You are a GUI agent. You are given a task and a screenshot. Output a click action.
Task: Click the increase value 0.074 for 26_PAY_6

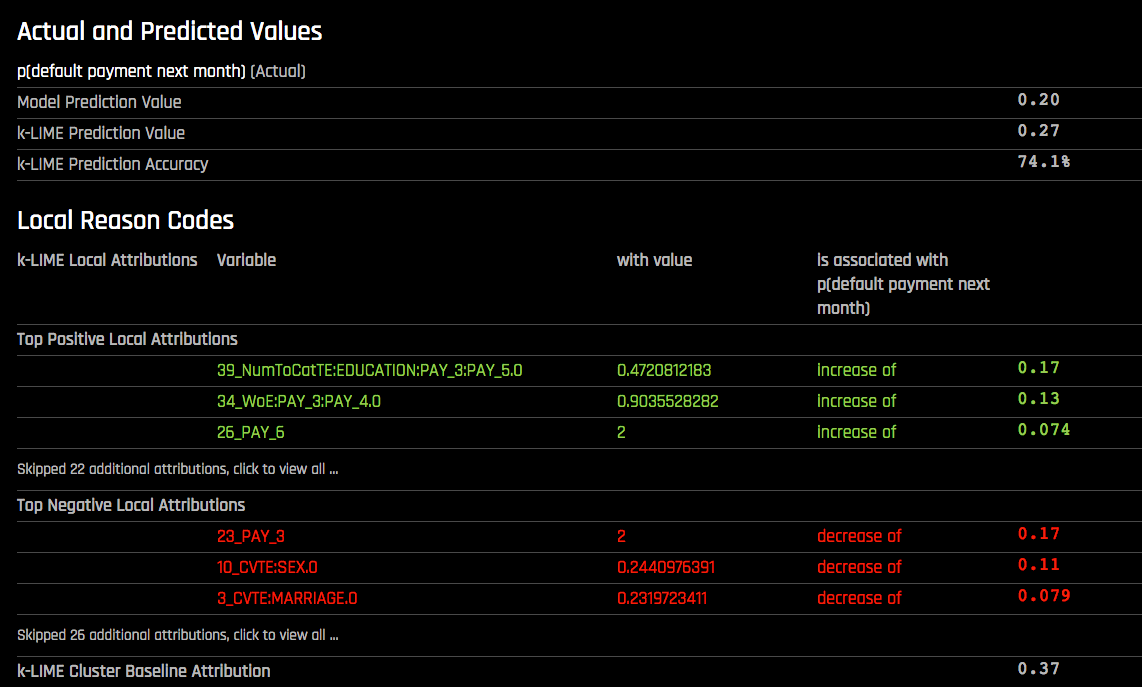[x=1044, y=430]
